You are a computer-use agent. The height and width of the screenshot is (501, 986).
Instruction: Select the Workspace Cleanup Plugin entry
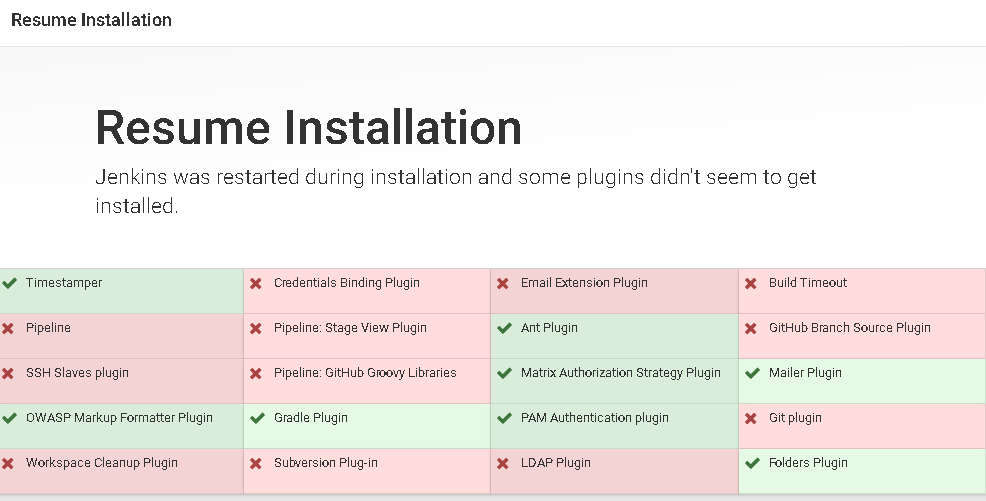102,463
